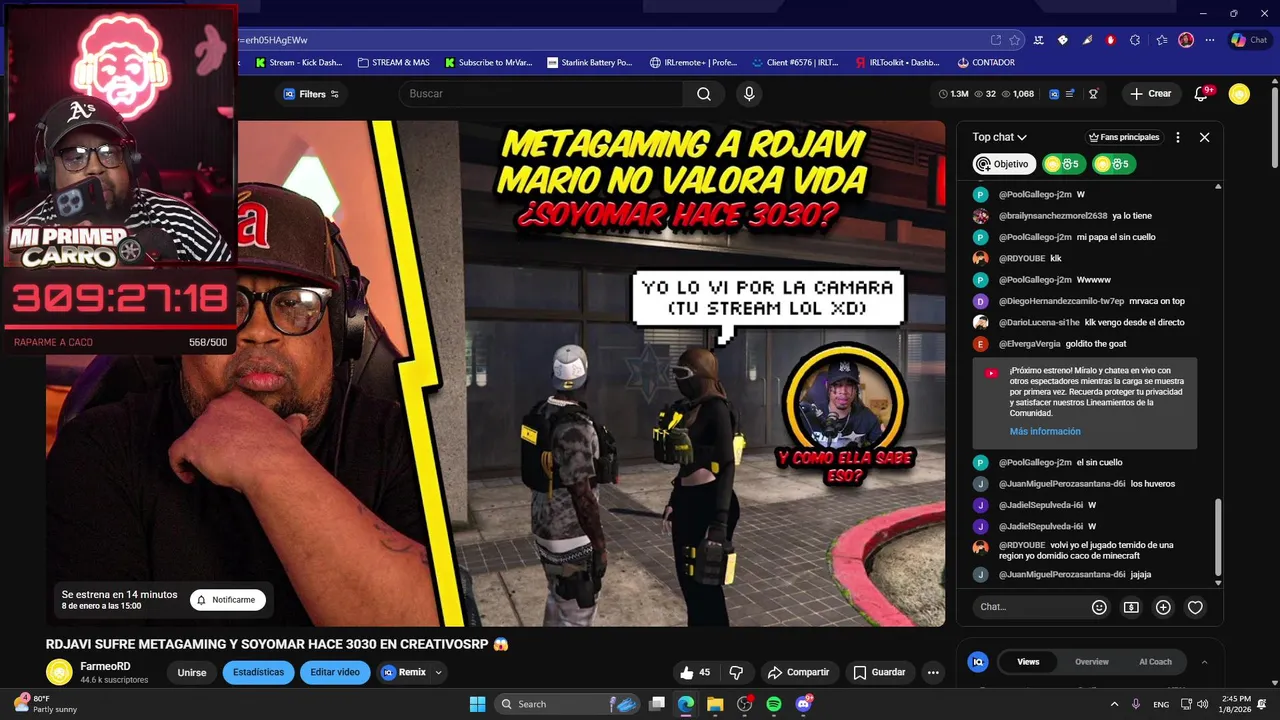The image size is (1280, 720).
Task: Start voice search with the microphone icon
Action: click(749, 94)
